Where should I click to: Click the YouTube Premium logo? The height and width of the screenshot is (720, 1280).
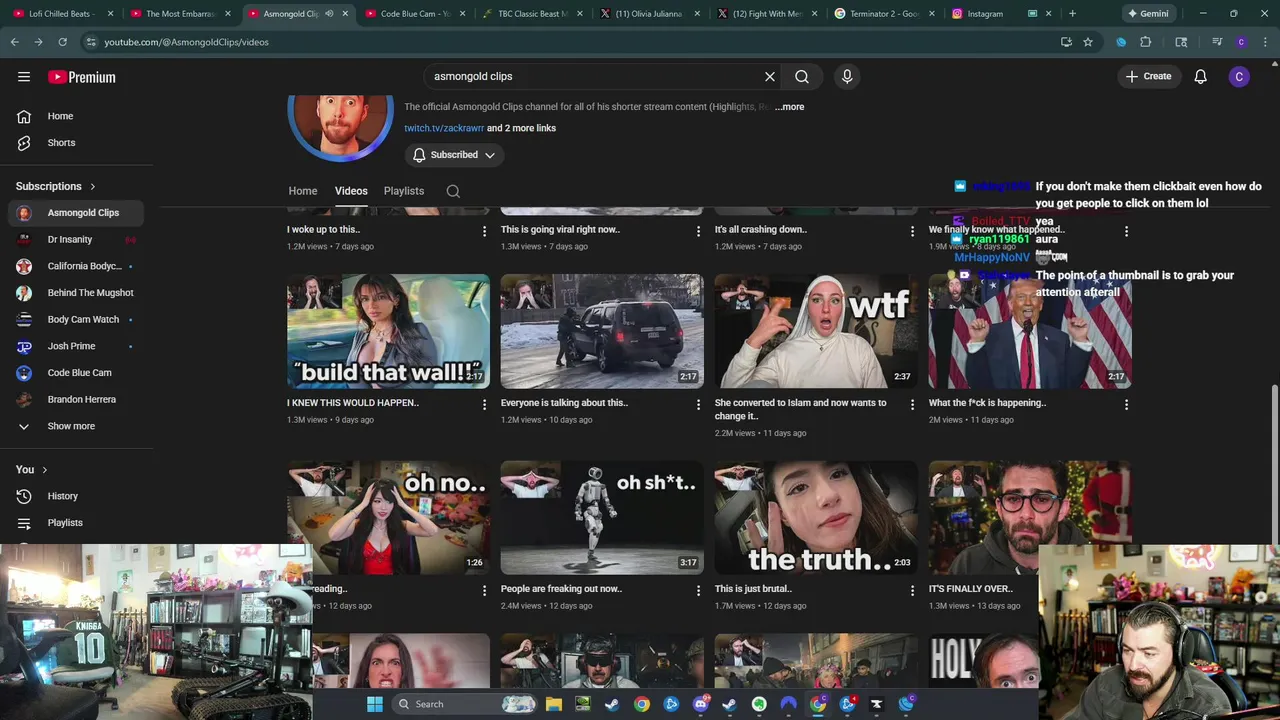(82, 77)
